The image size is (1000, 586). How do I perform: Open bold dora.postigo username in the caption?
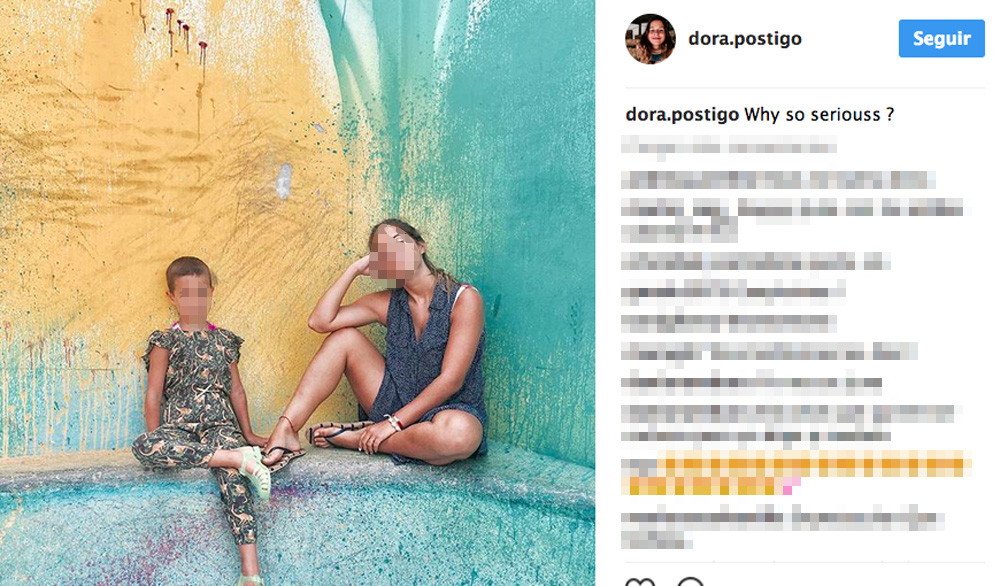pos(682,115)
